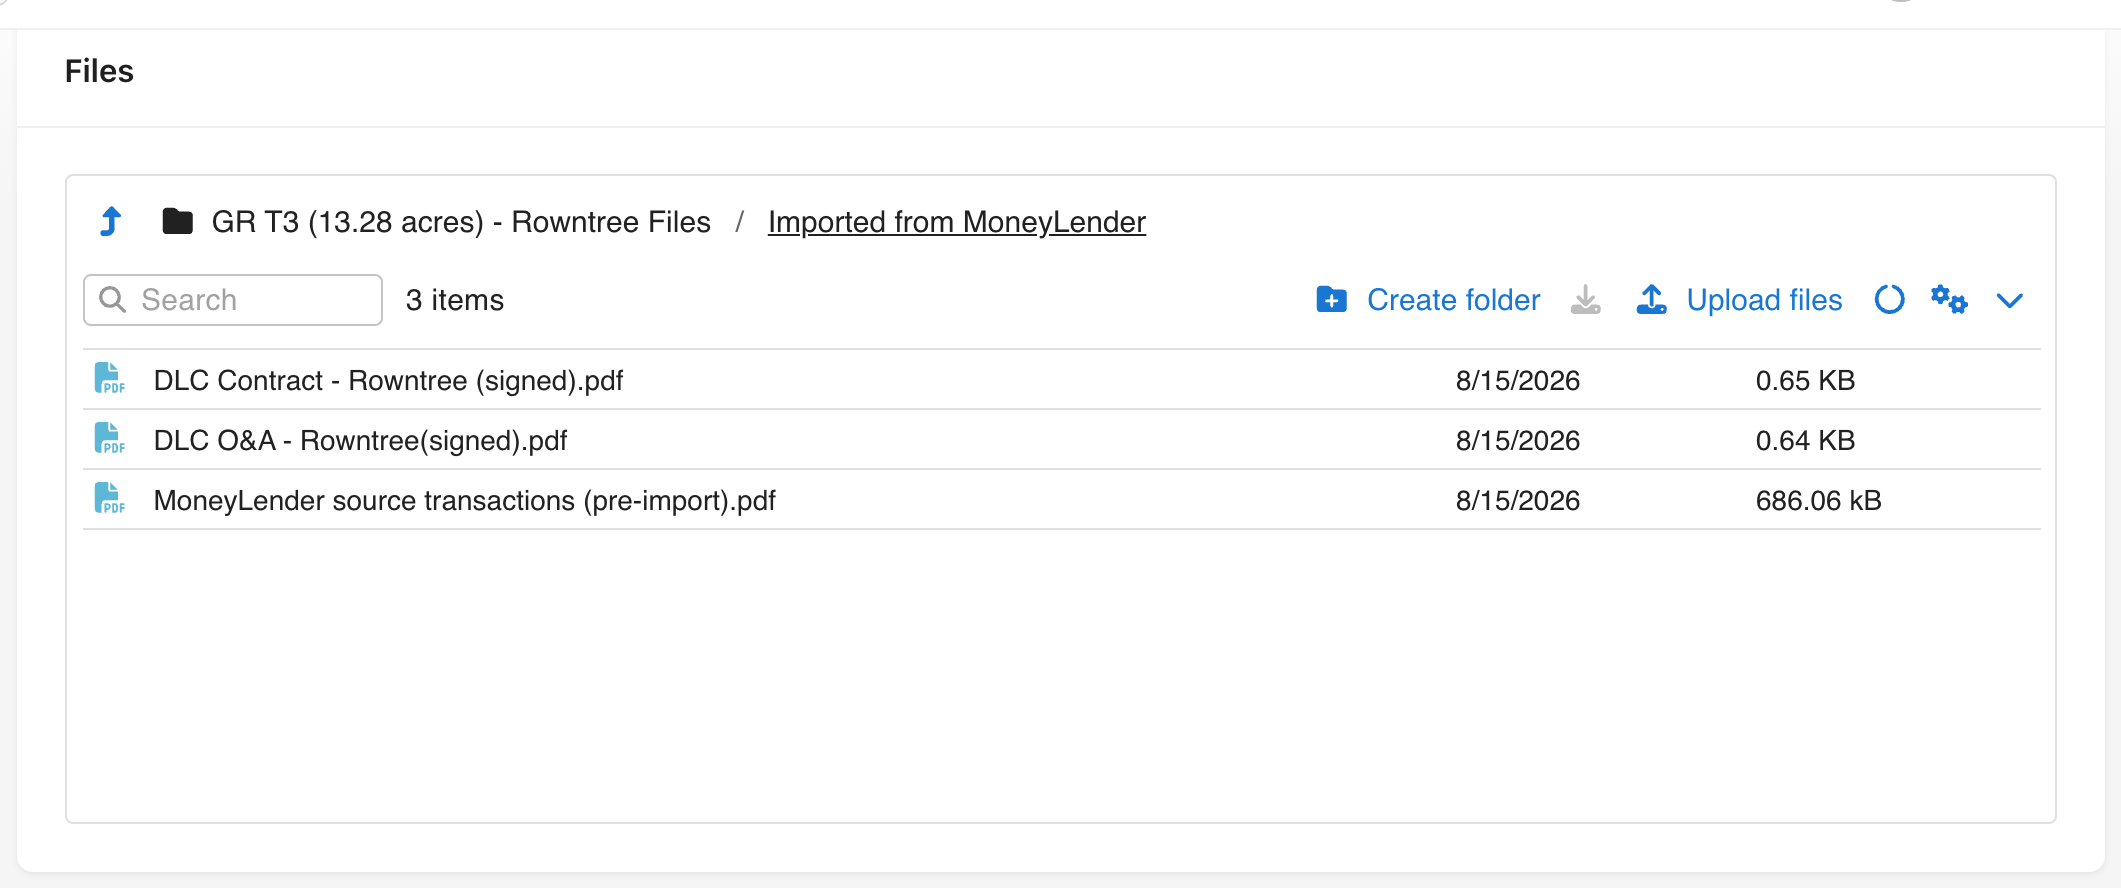Click the upload arrow icon
Image resolution: width=2121 pixels, height=888 pixels.
[1652, 300]
